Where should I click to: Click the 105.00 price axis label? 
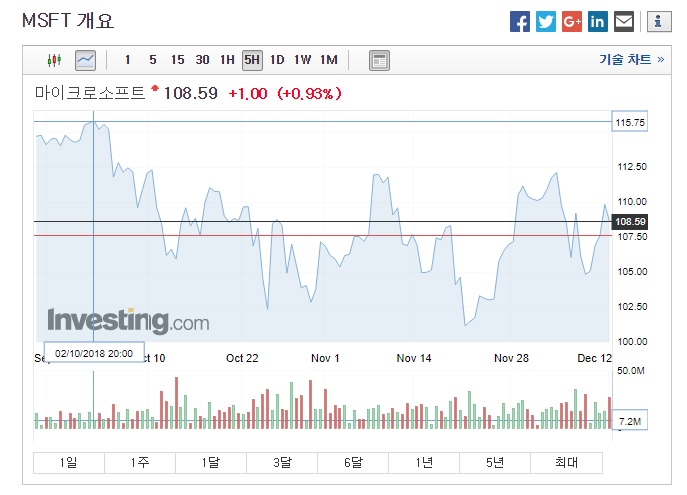632,272
